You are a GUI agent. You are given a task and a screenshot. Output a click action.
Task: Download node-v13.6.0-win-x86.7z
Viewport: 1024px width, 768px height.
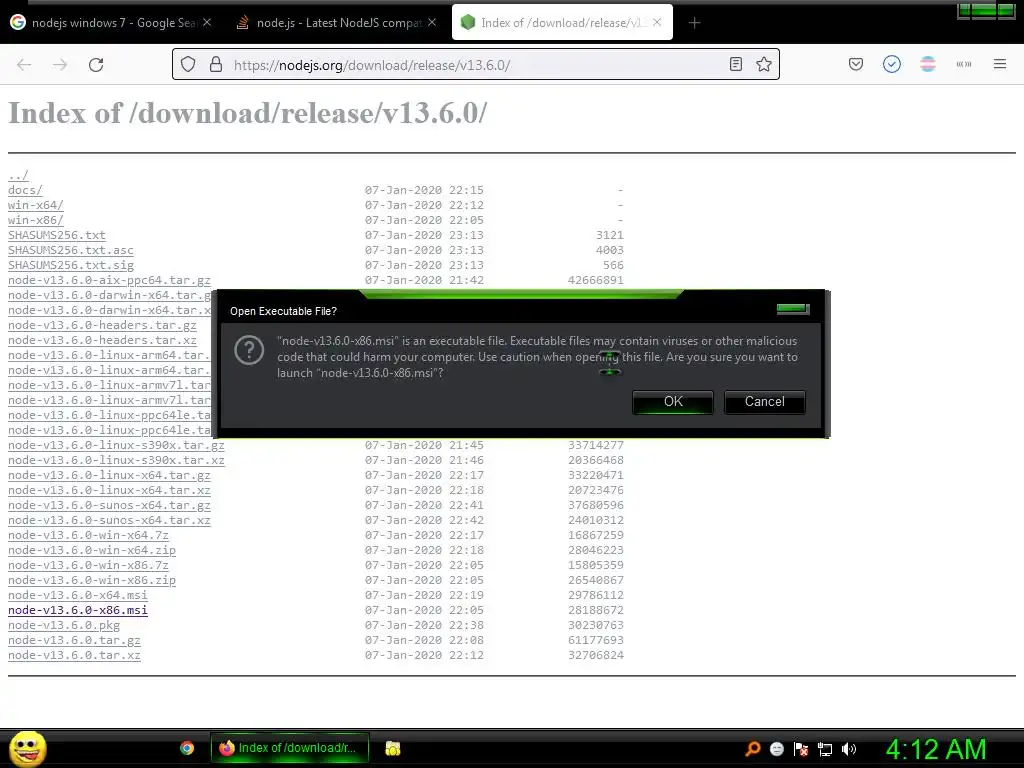pos(88,566)
